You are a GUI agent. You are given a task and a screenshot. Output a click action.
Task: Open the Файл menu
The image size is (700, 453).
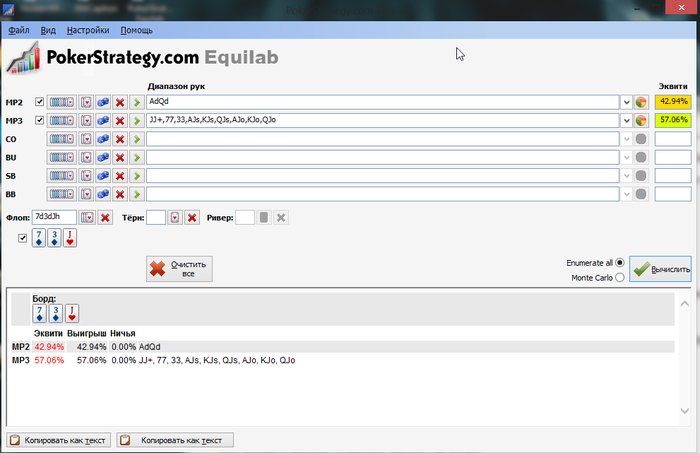pyautogui.click(x=19, y=30)
